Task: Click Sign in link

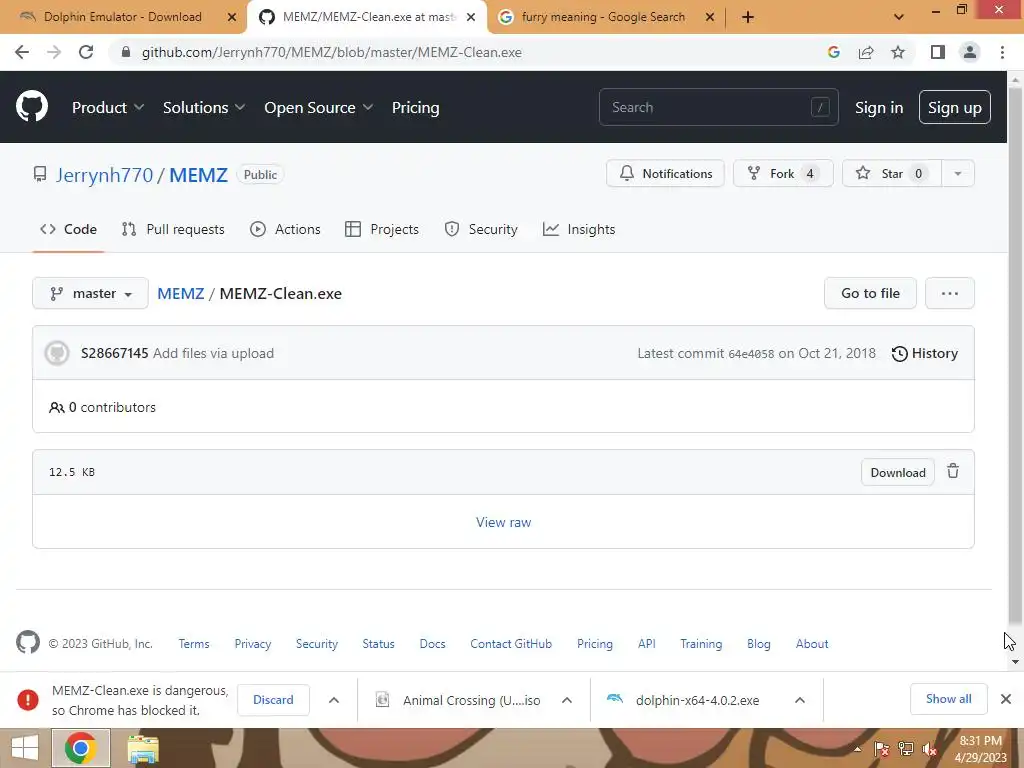Action: (879, 108)
